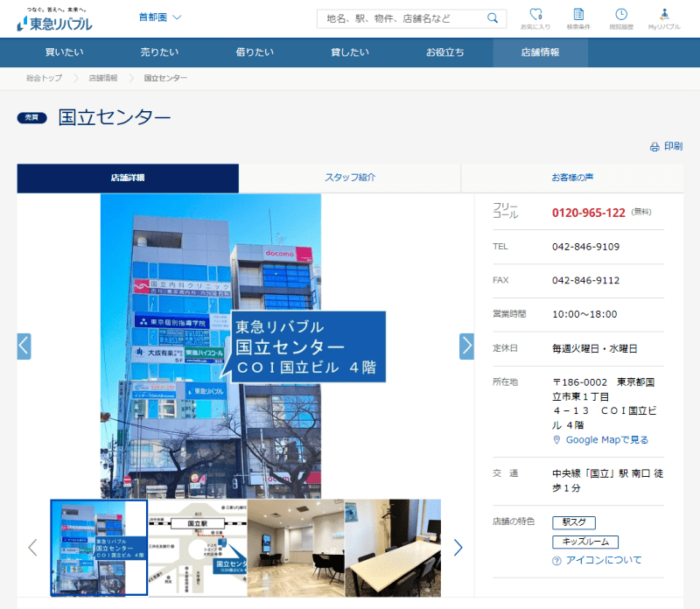Open Google Mapで見る link
Screen dimensions: 700x609
tap(607, 440)
